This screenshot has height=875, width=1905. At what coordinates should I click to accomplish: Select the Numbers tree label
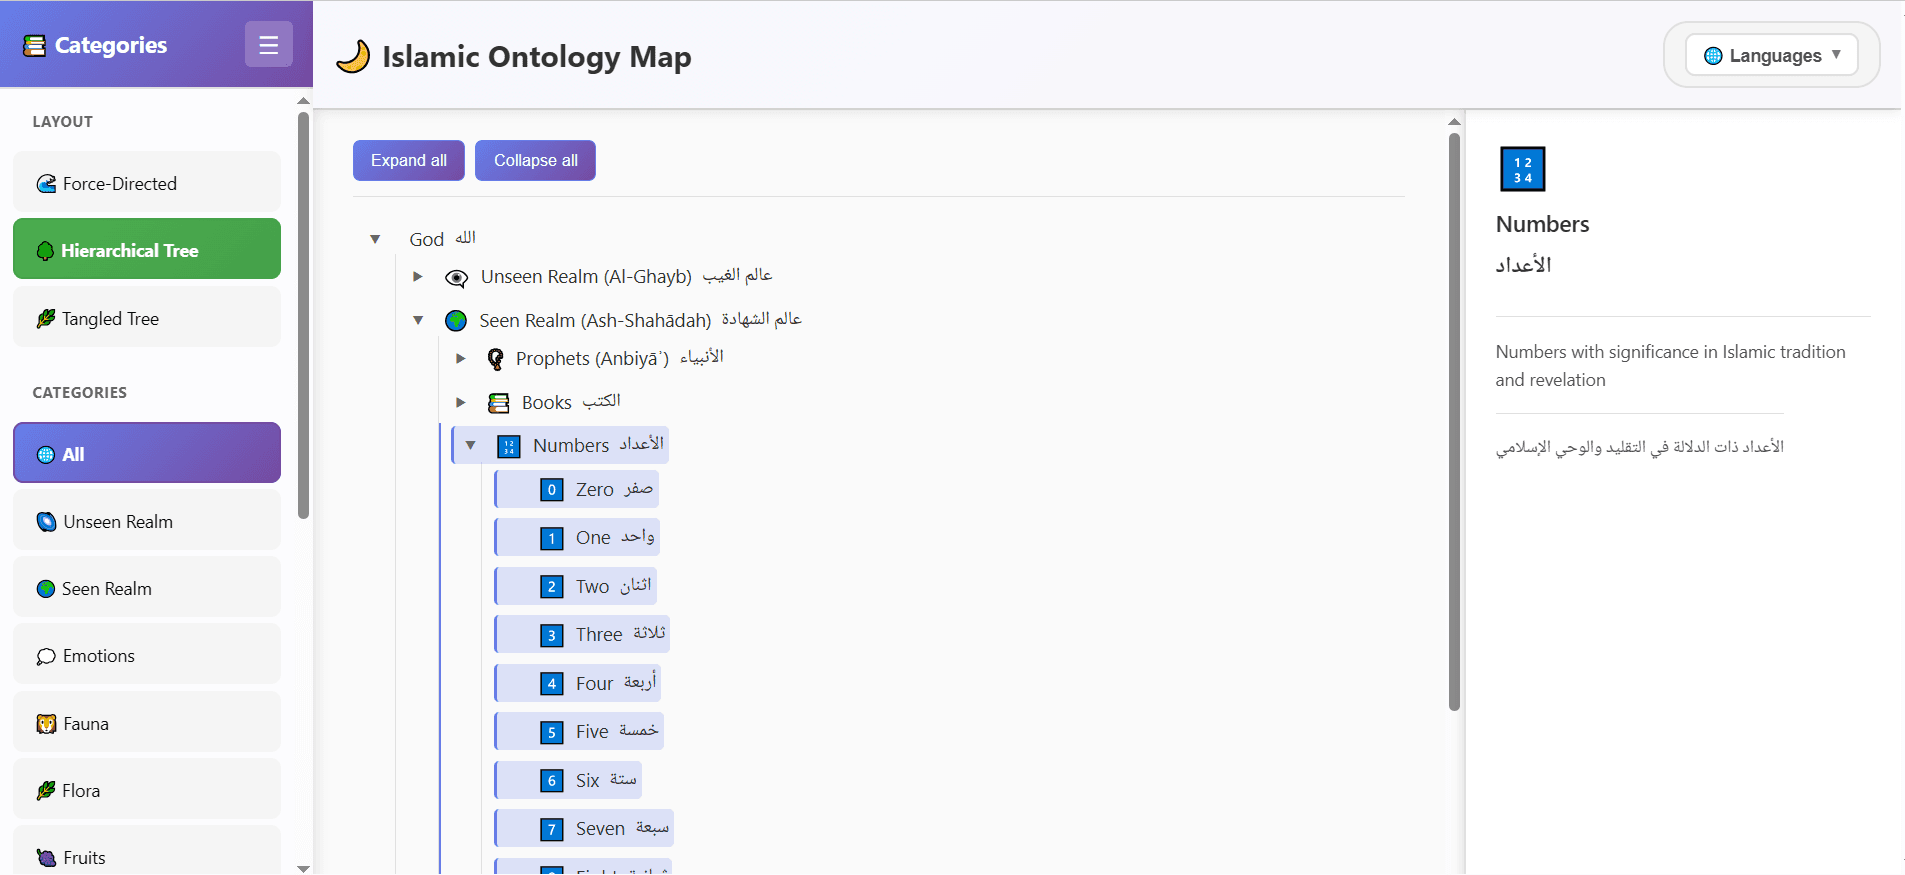571,446
